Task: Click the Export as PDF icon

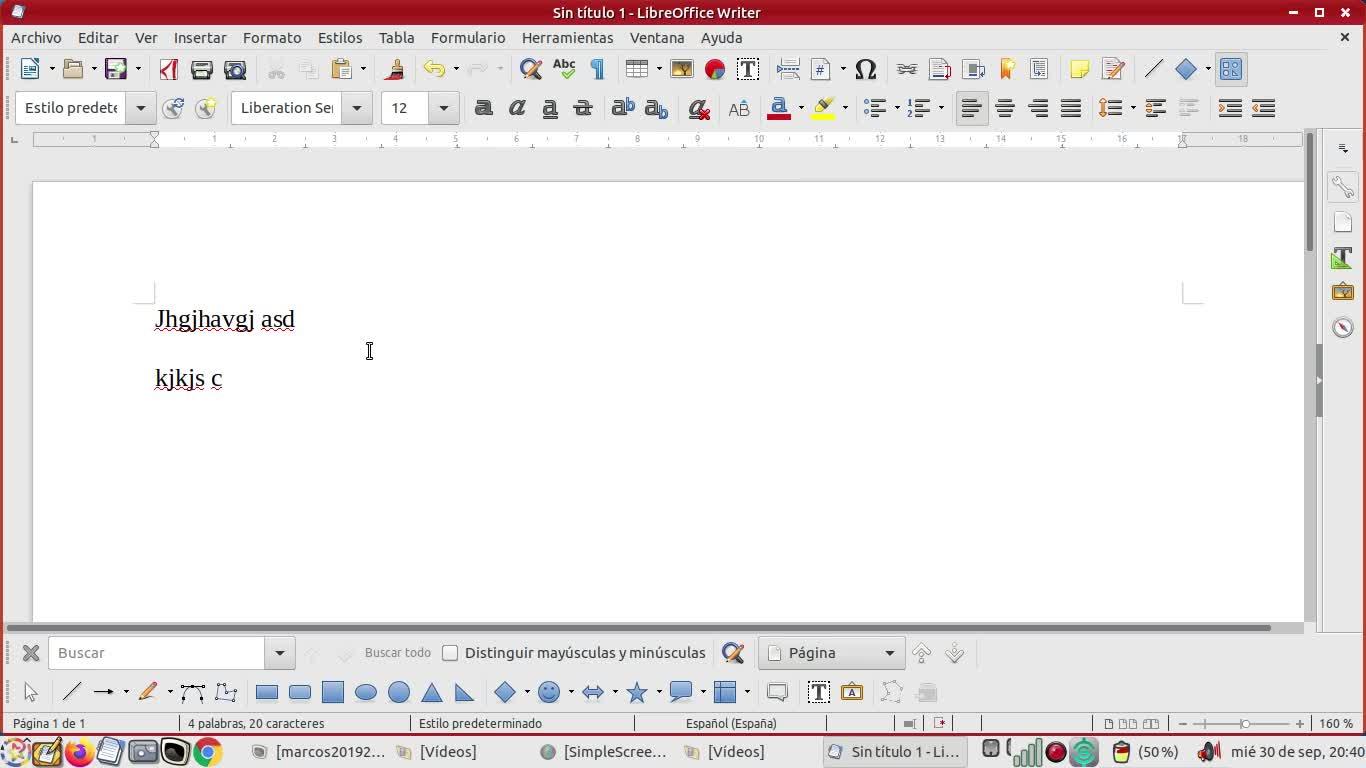Action: click(x=169, y=69)
